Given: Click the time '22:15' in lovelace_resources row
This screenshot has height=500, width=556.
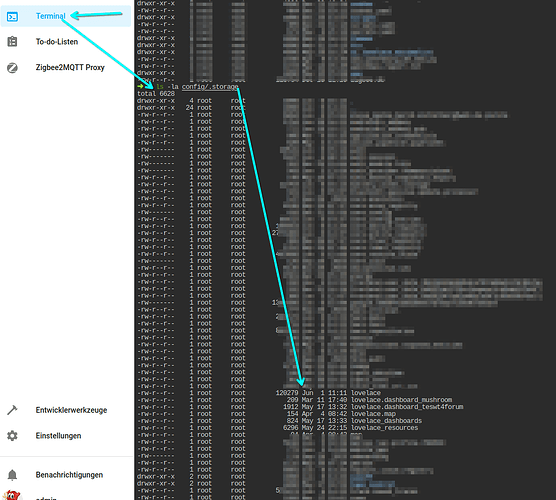Looking at the screenshot, I should (337, 428).
